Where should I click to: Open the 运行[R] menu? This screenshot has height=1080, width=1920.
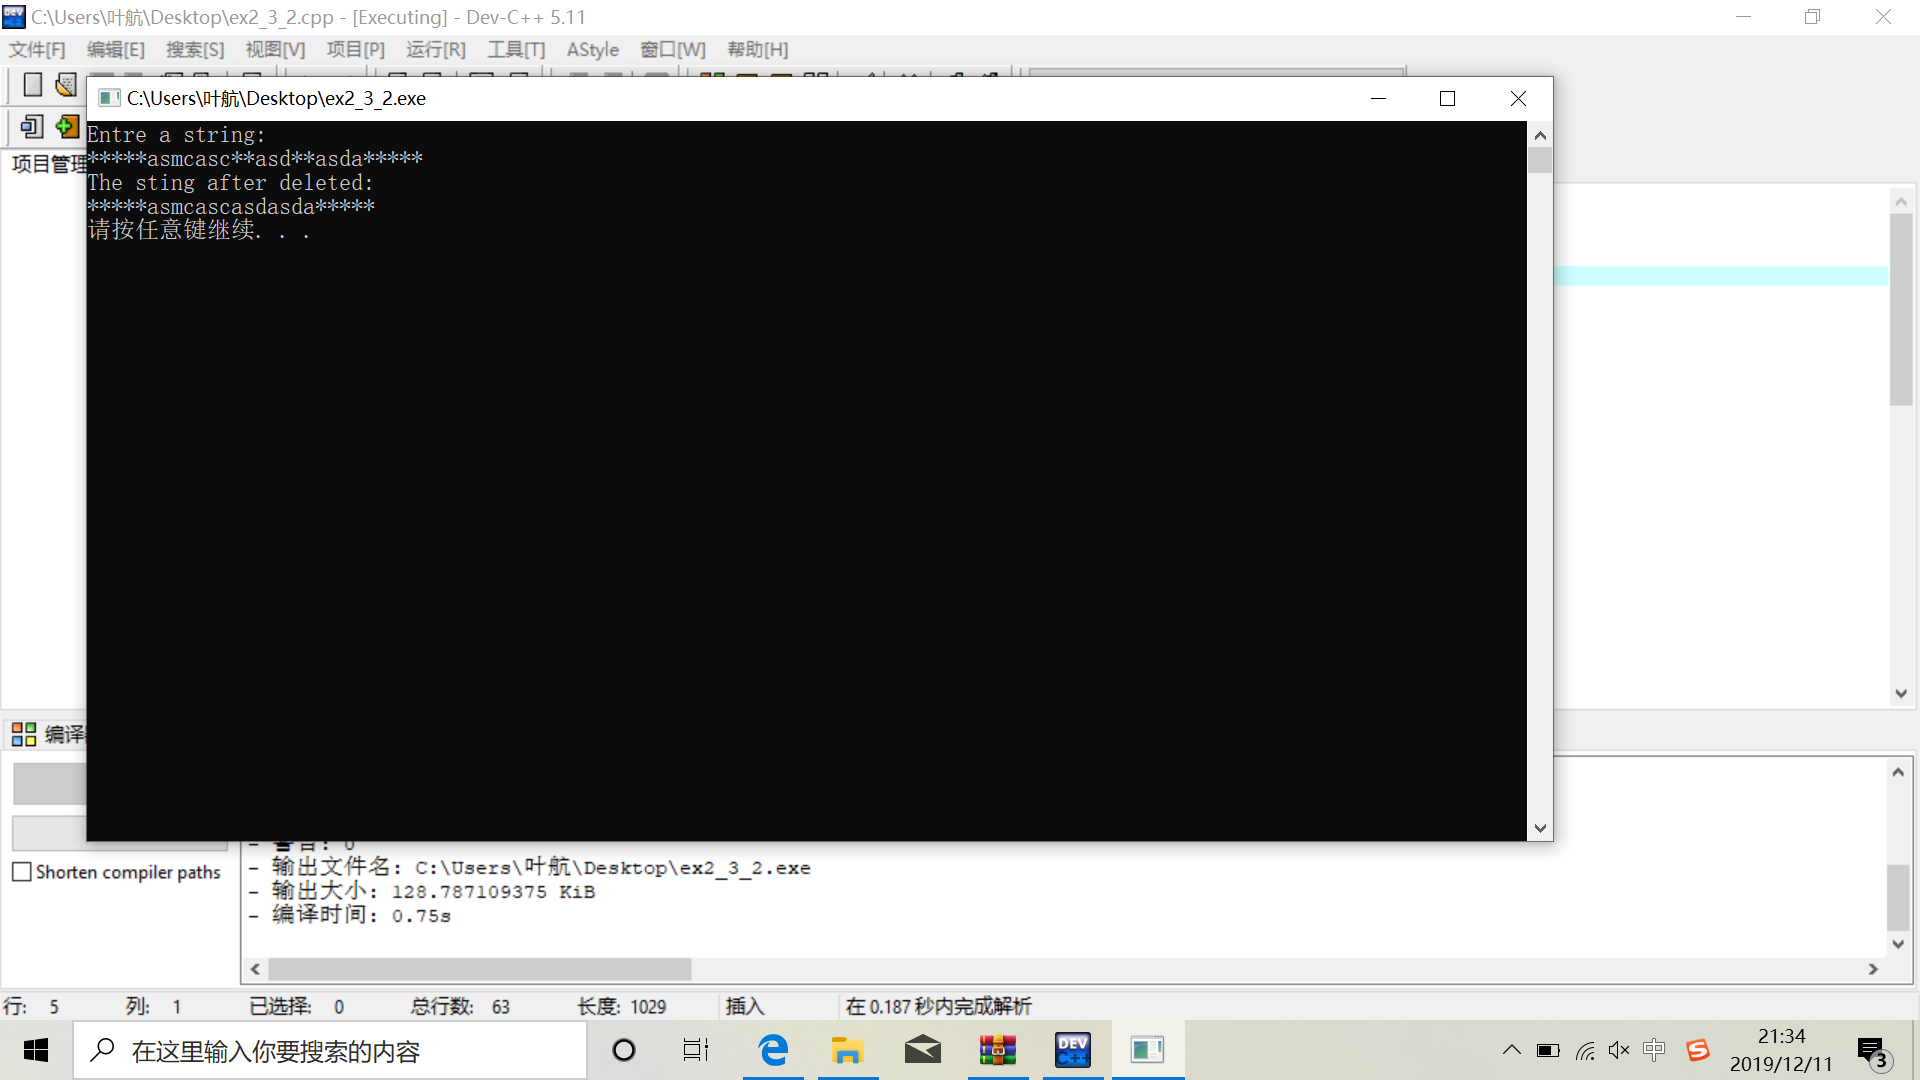click(x=436, y=50)
